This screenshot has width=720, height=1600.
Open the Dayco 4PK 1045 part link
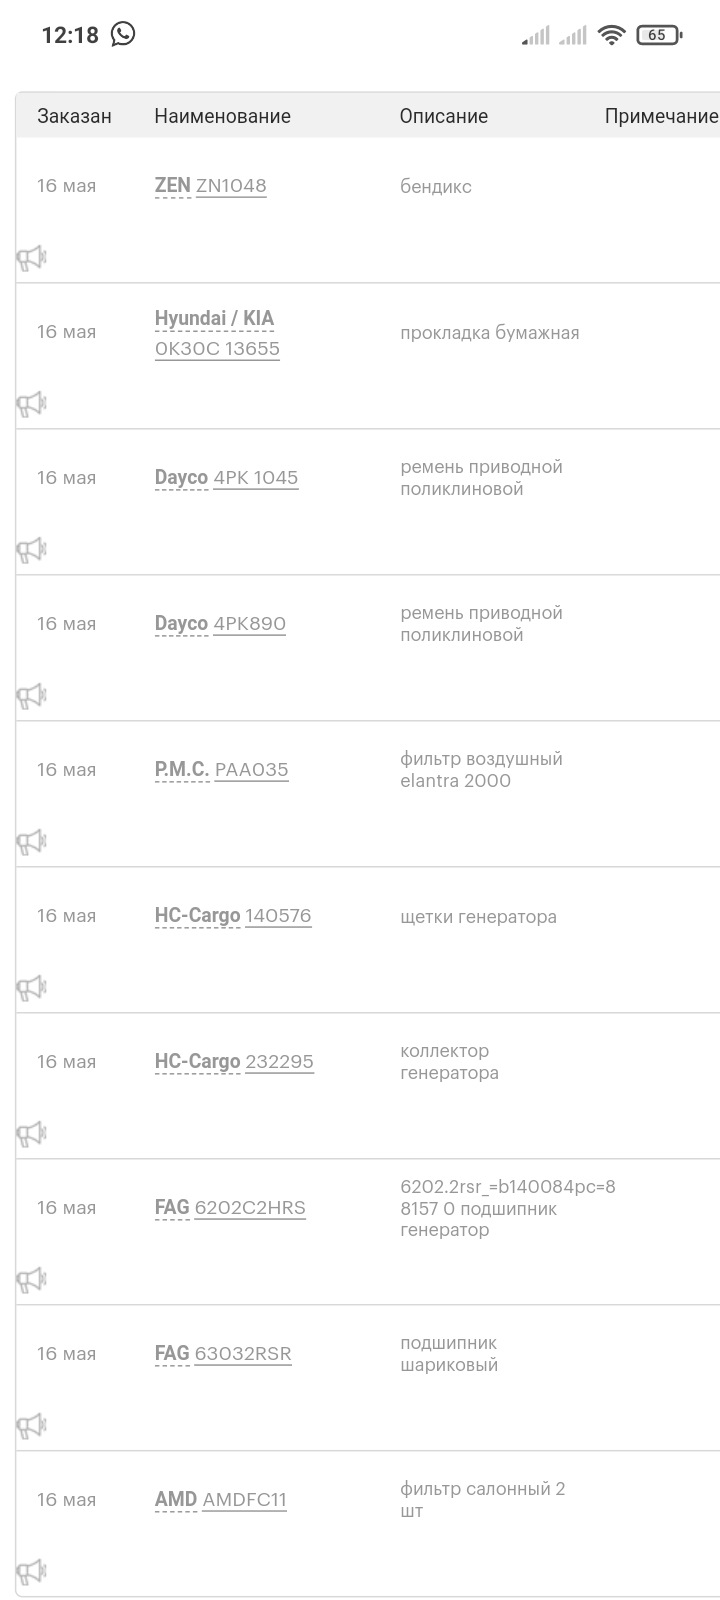point(256,478)
